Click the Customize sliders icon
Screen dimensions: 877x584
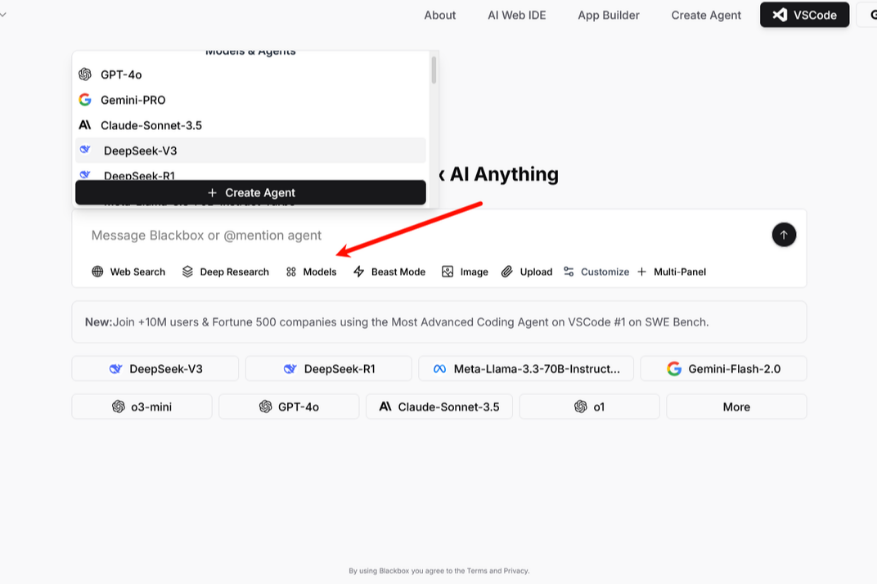pos(569,272)
